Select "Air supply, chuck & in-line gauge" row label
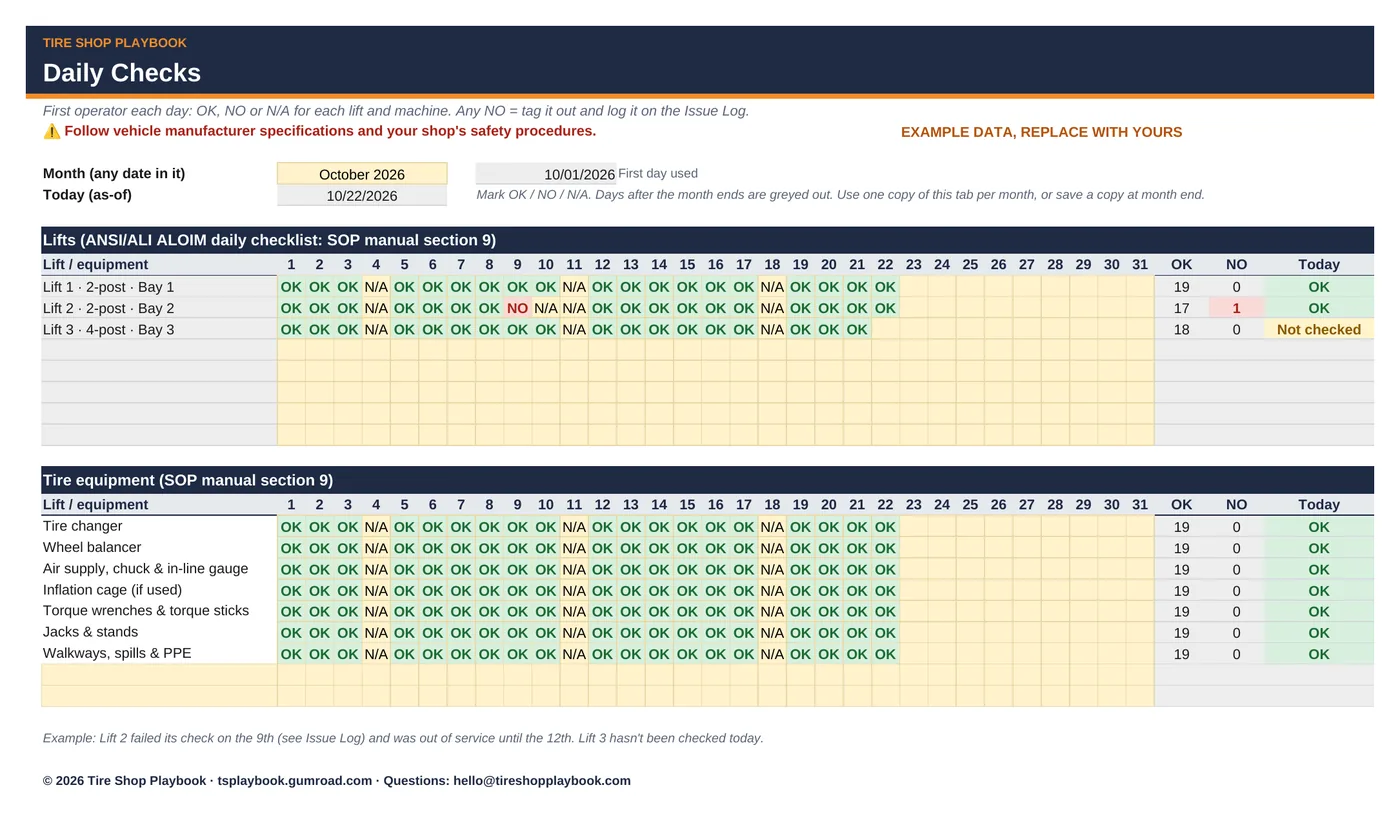Image resolution: width=1400 pixels, height=814 pixels. pyautogui.click(x=146, y=568)
